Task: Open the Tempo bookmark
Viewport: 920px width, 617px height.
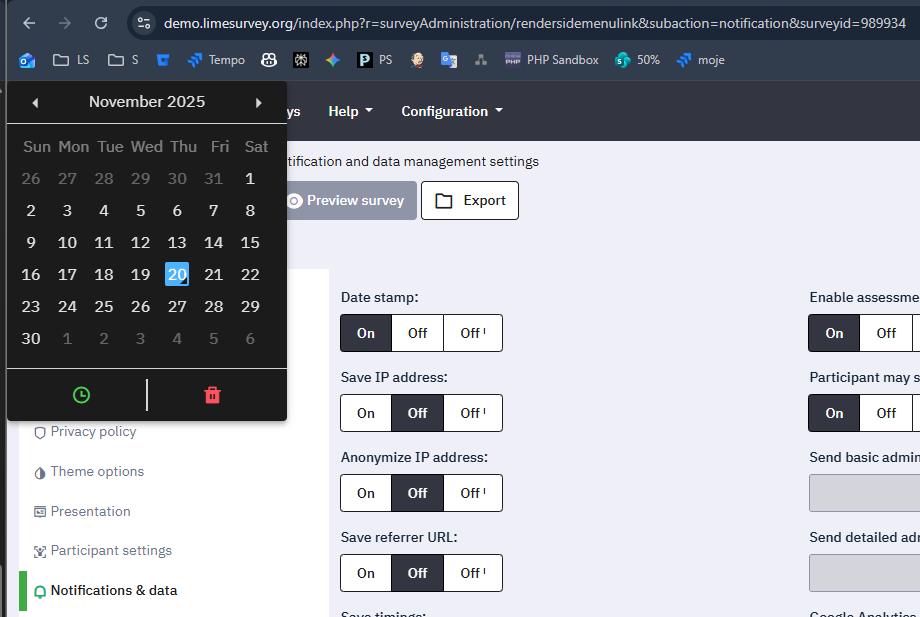Action: coord(215,60)
